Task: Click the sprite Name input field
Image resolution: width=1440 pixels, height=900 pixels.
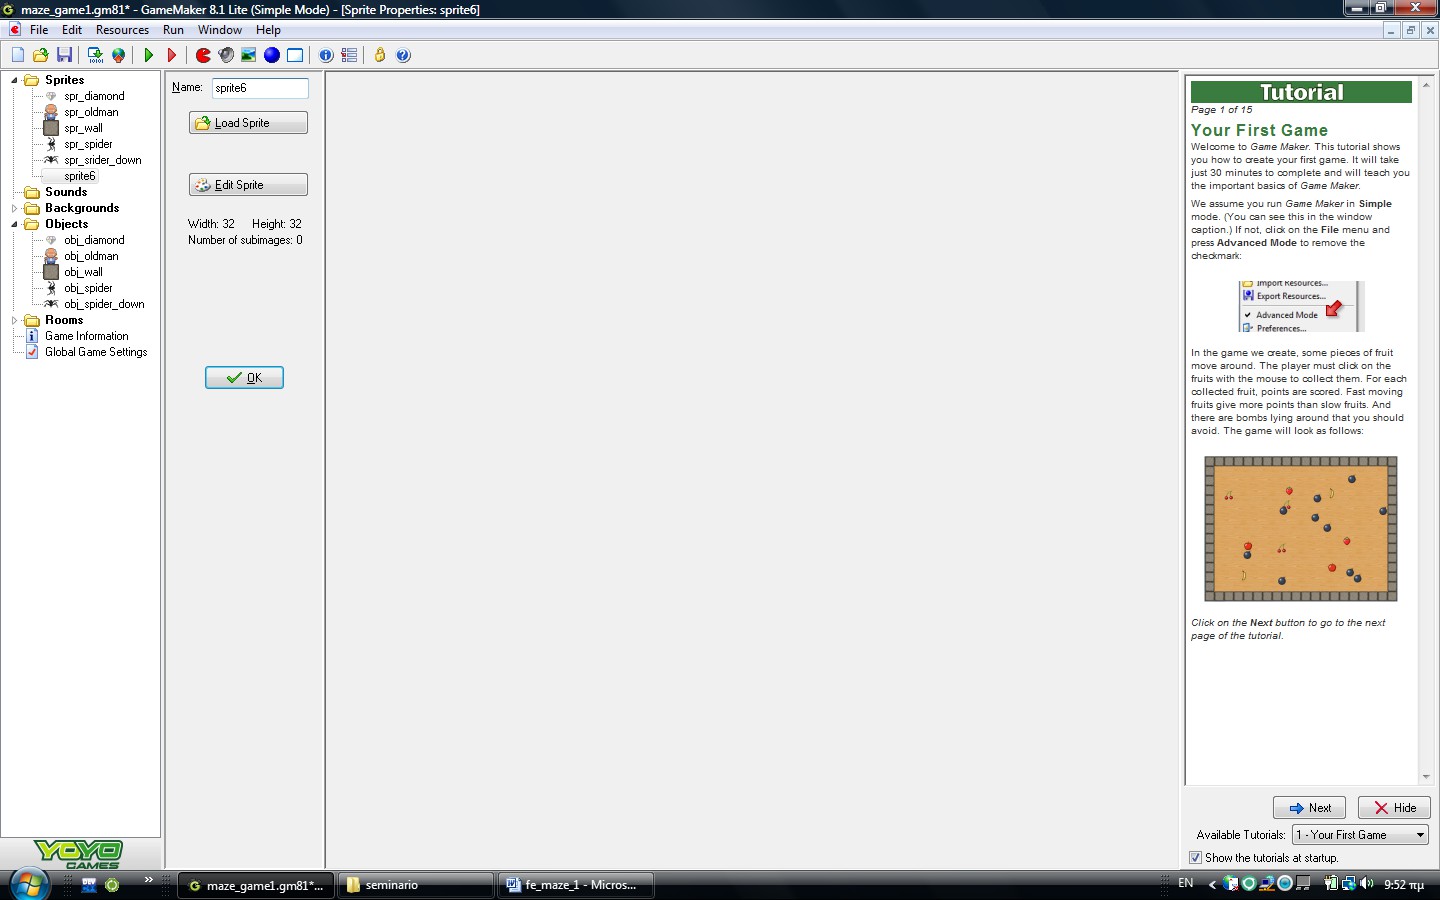Action: click(260, 88)
